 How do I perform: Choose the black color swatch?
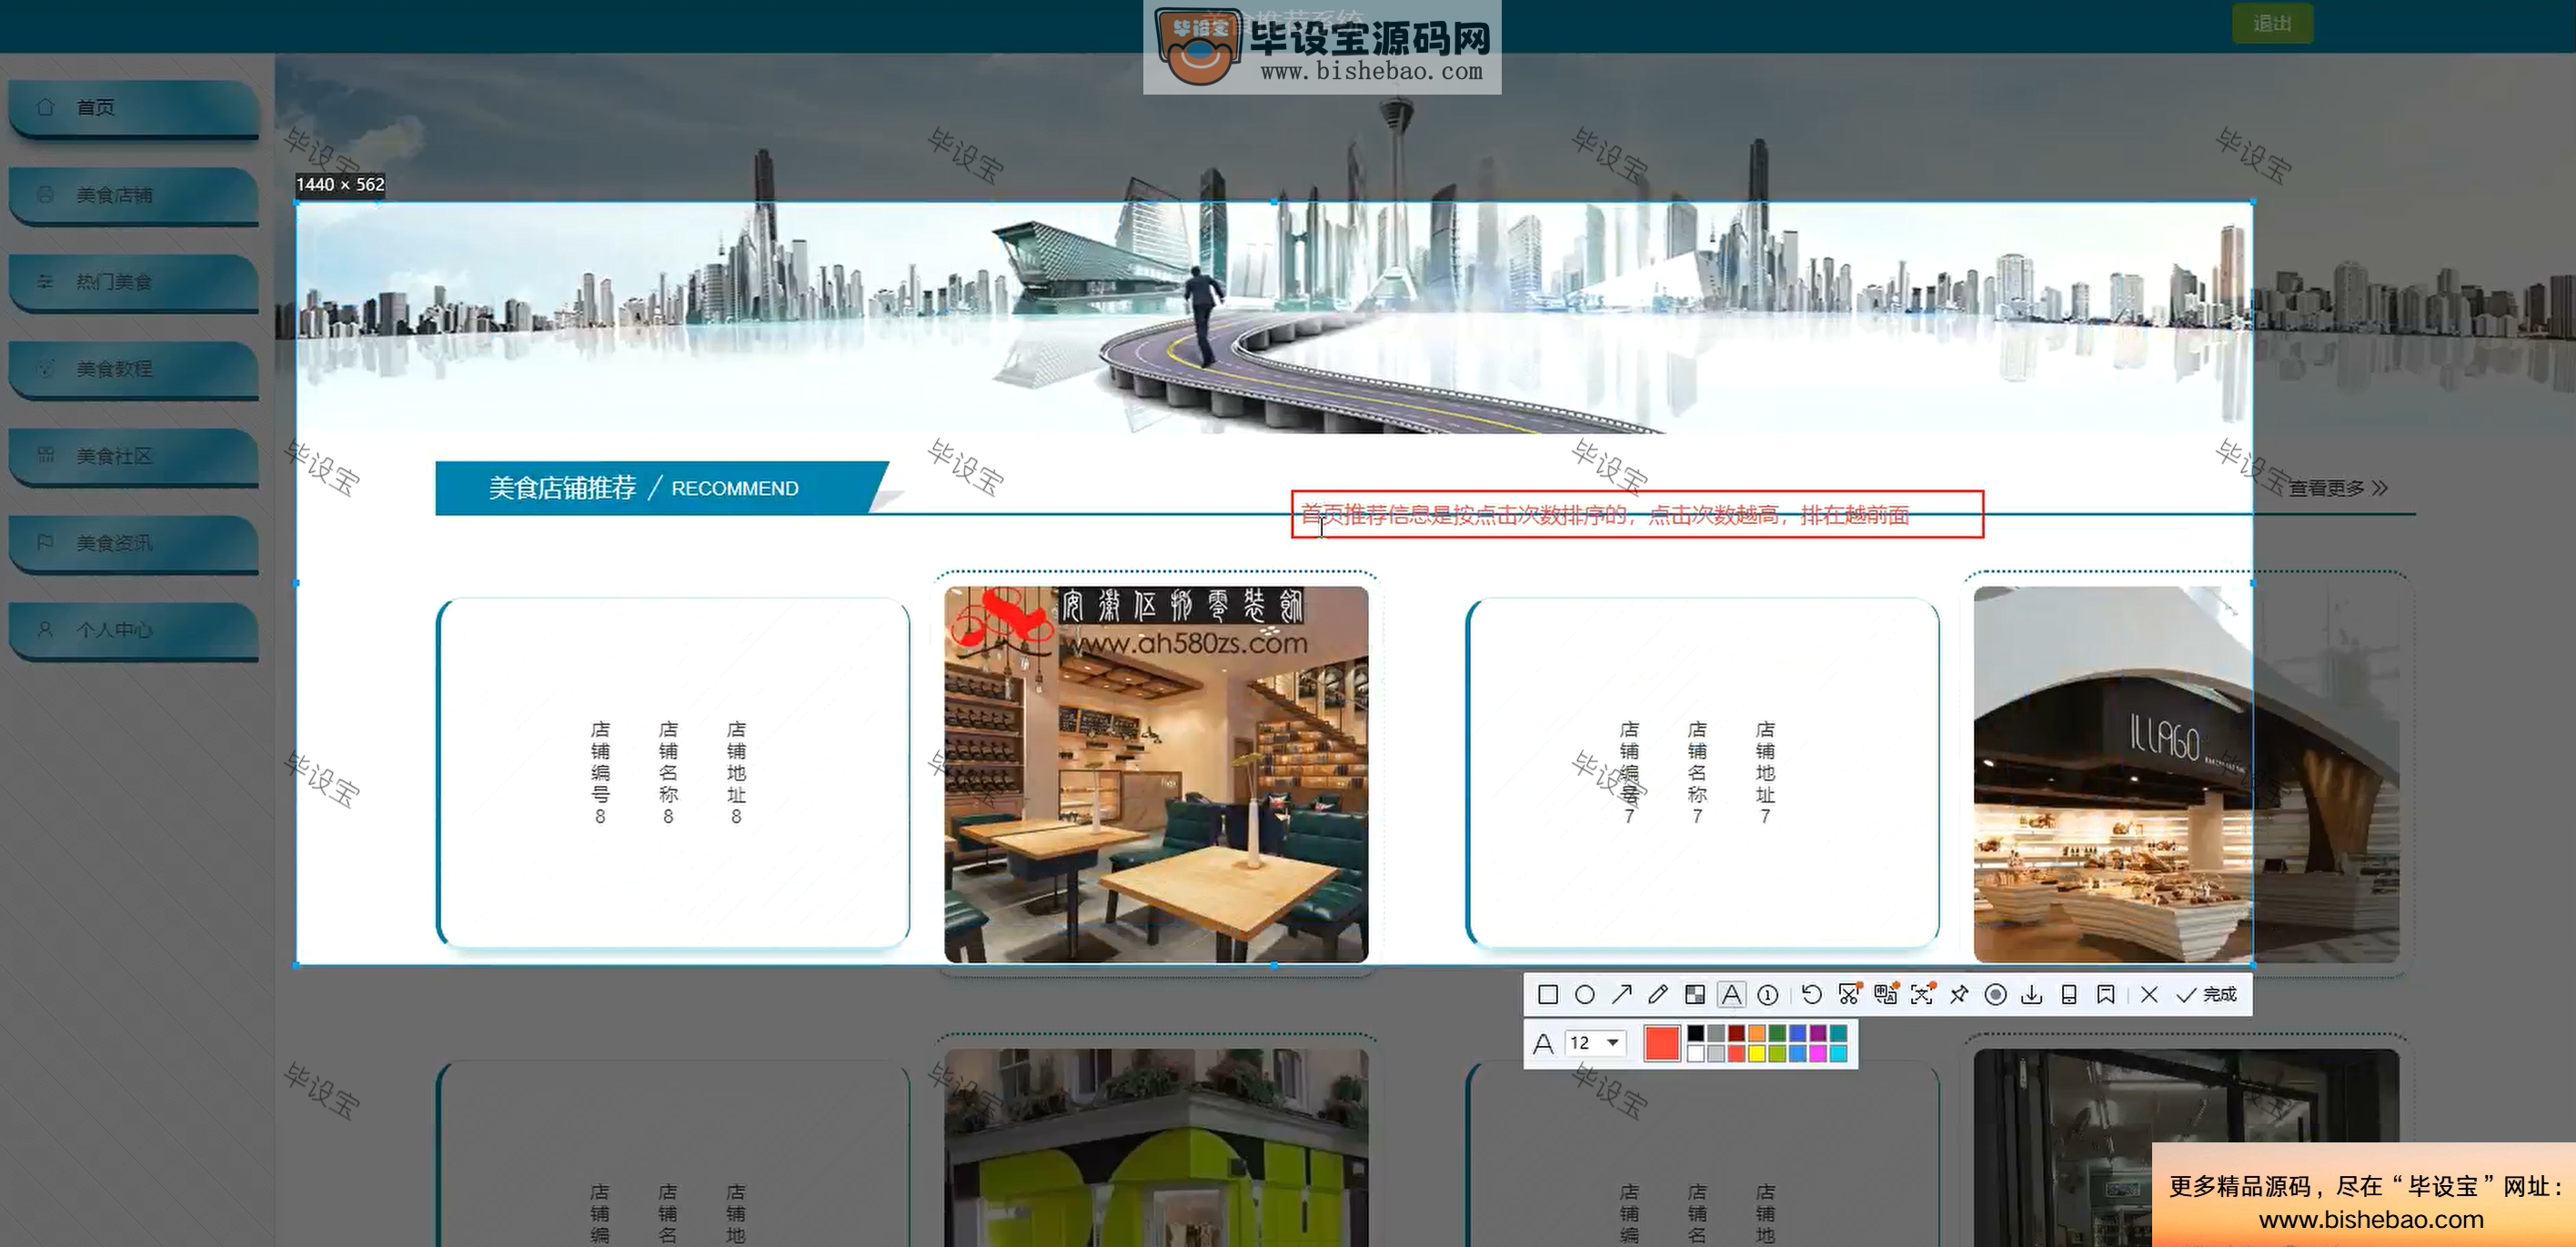[x=1696, y=1034]
